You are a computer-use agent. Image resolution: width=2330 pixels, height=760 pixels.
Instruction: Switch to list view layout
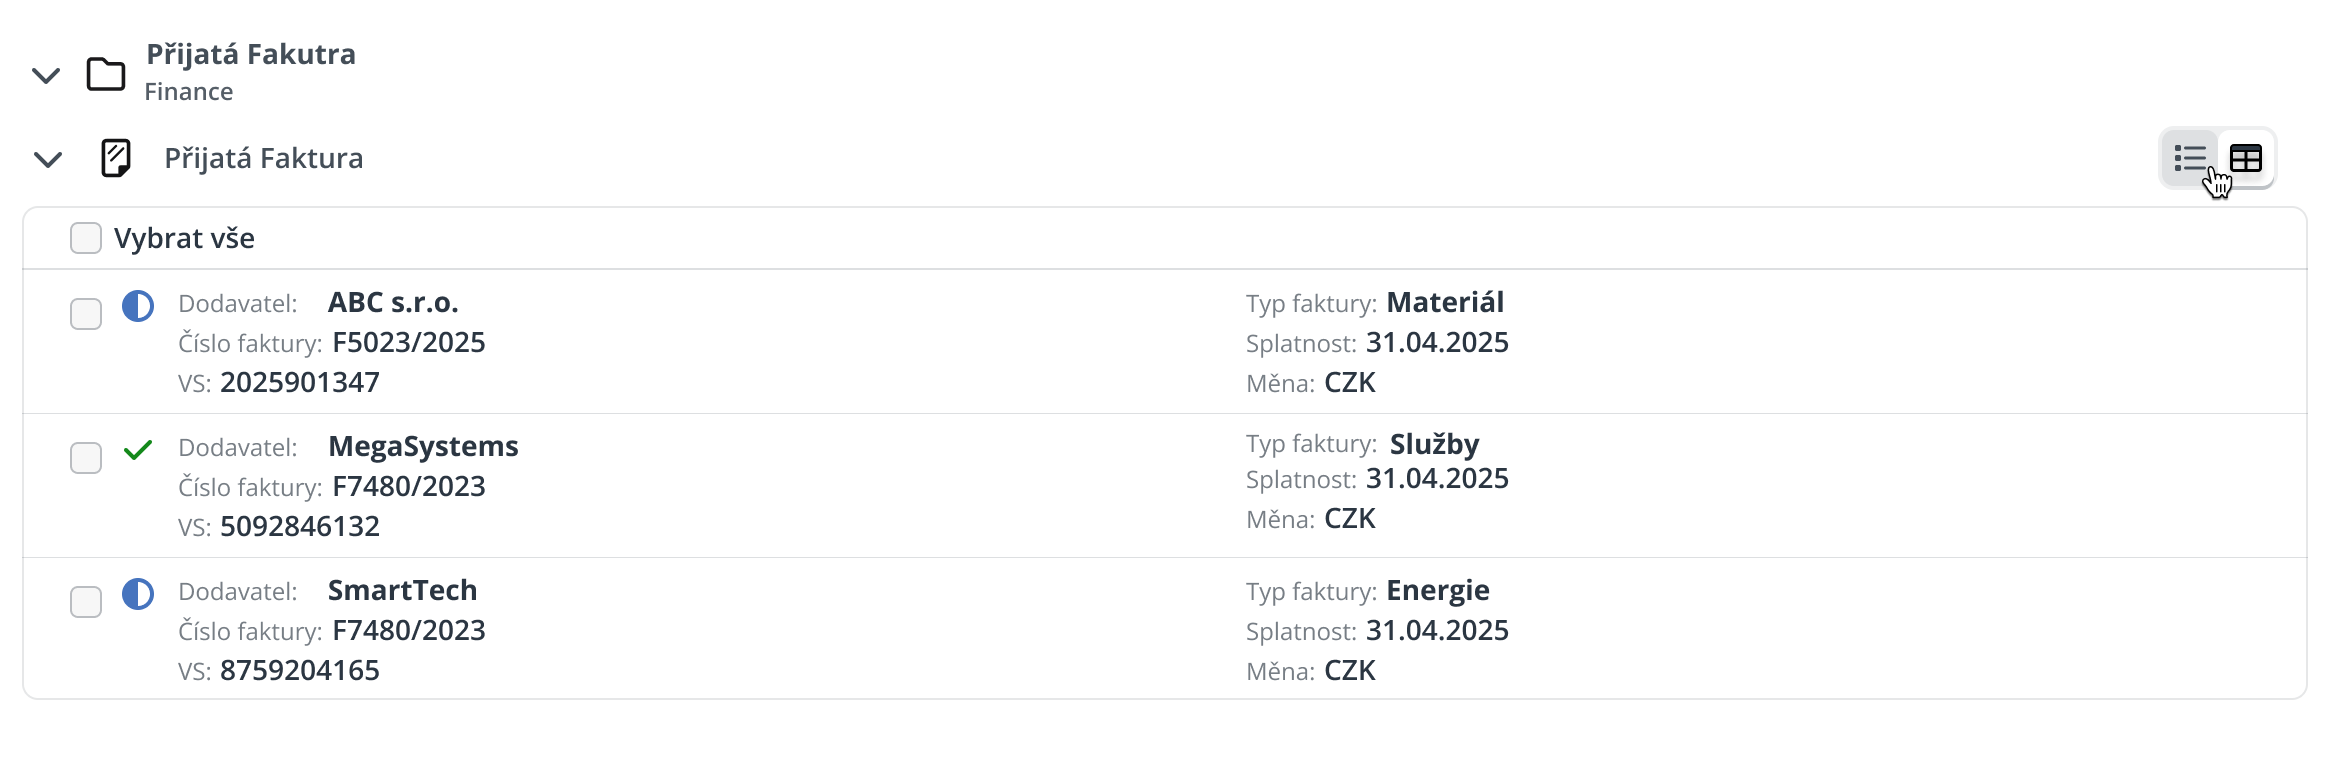[x=2190, y=158]
